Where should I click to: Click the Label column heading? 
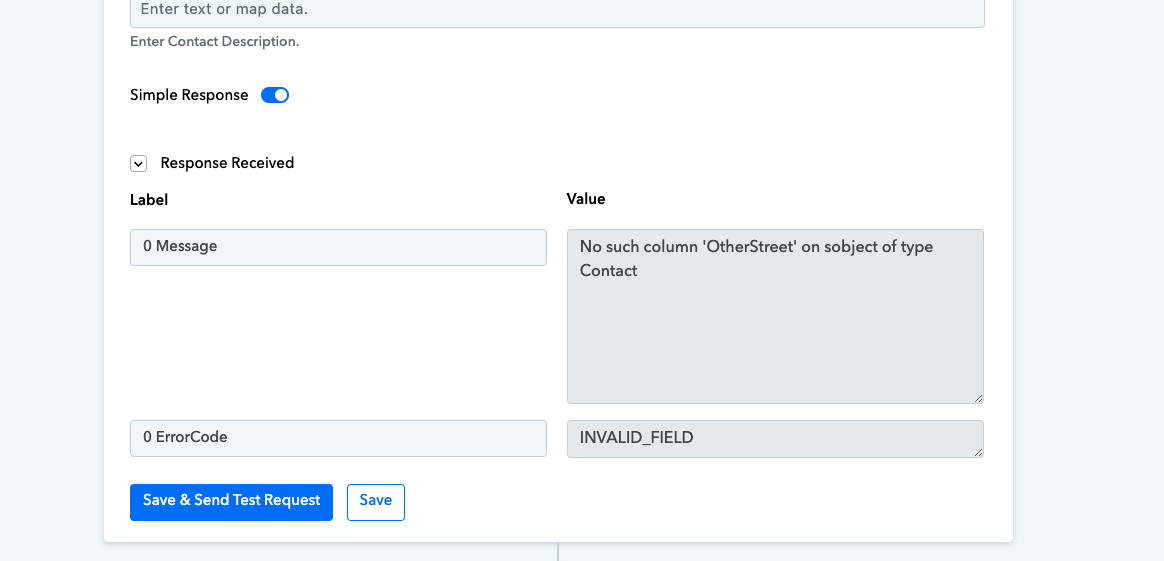[149, 200]
